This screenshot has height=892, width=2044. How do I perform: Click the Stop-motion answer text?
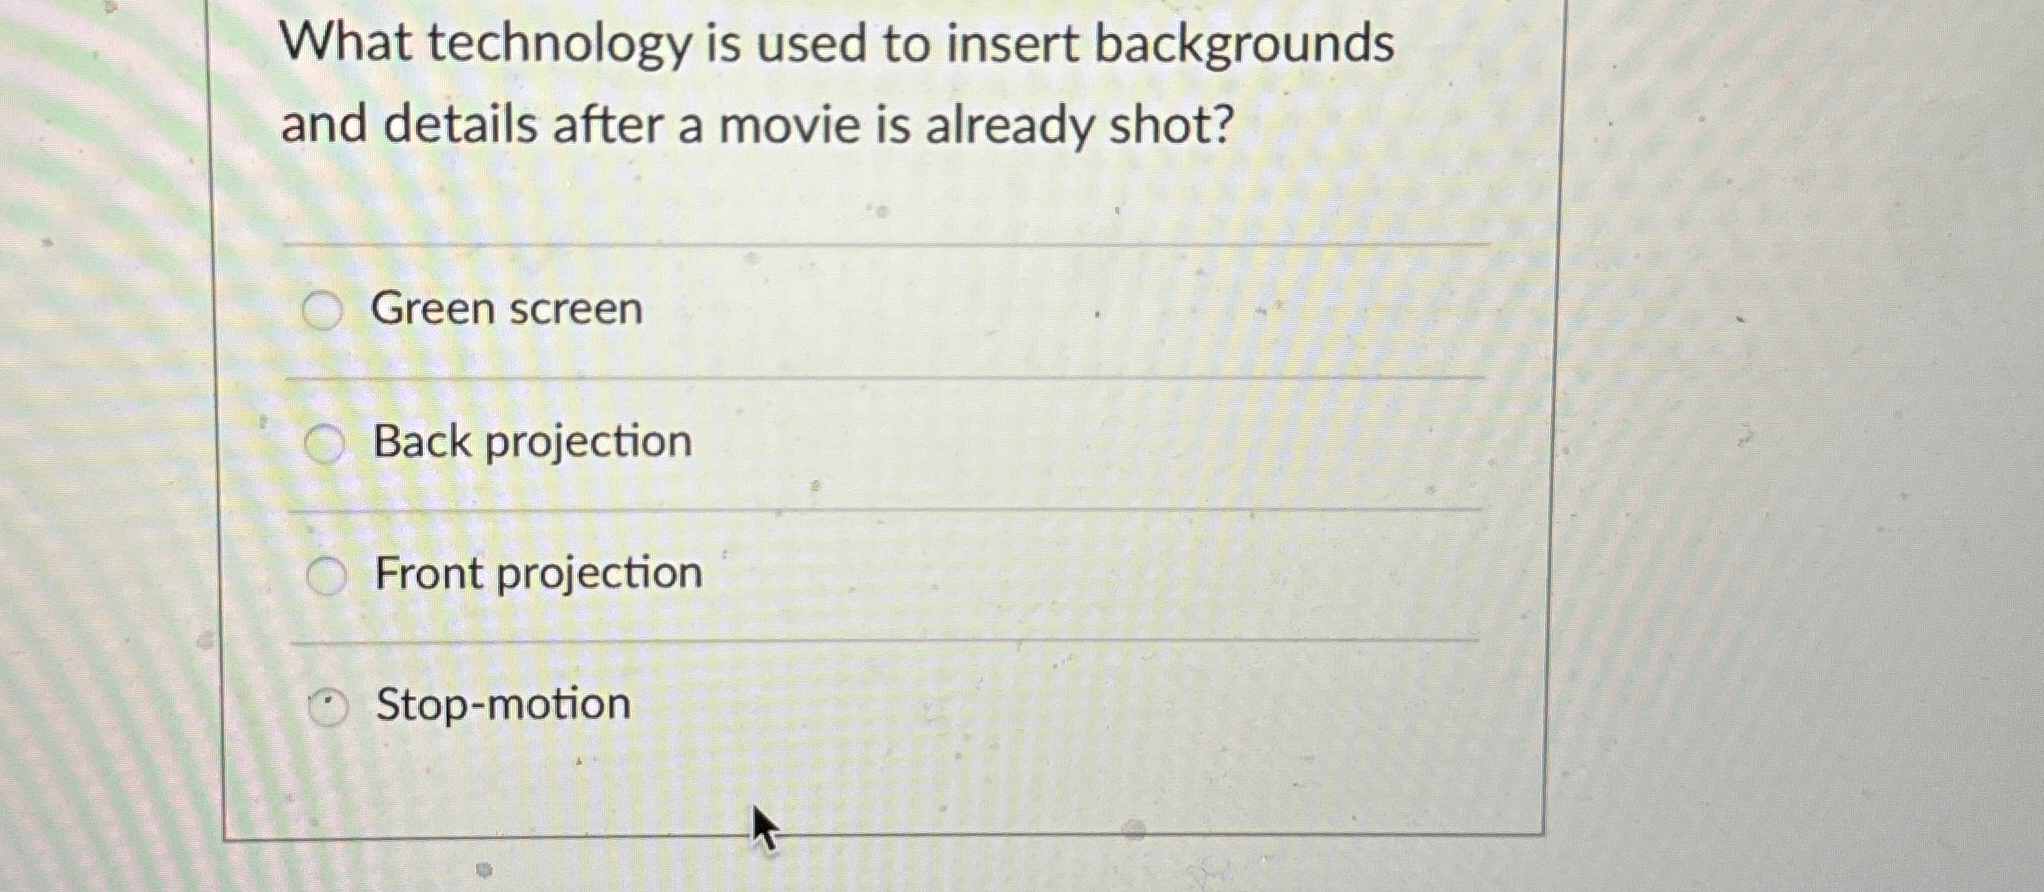pos(502,705)
